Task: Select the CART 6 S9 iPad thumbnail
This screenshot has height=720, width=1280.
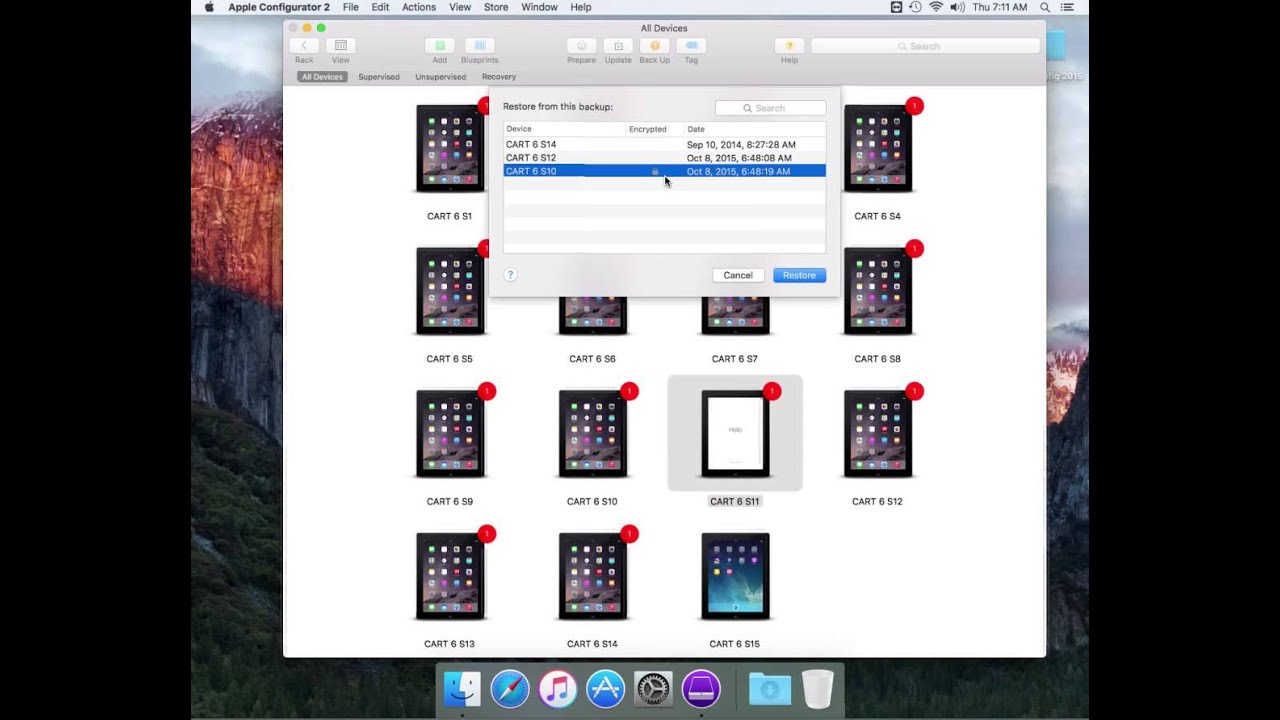Action: click(x=450, y=434)
